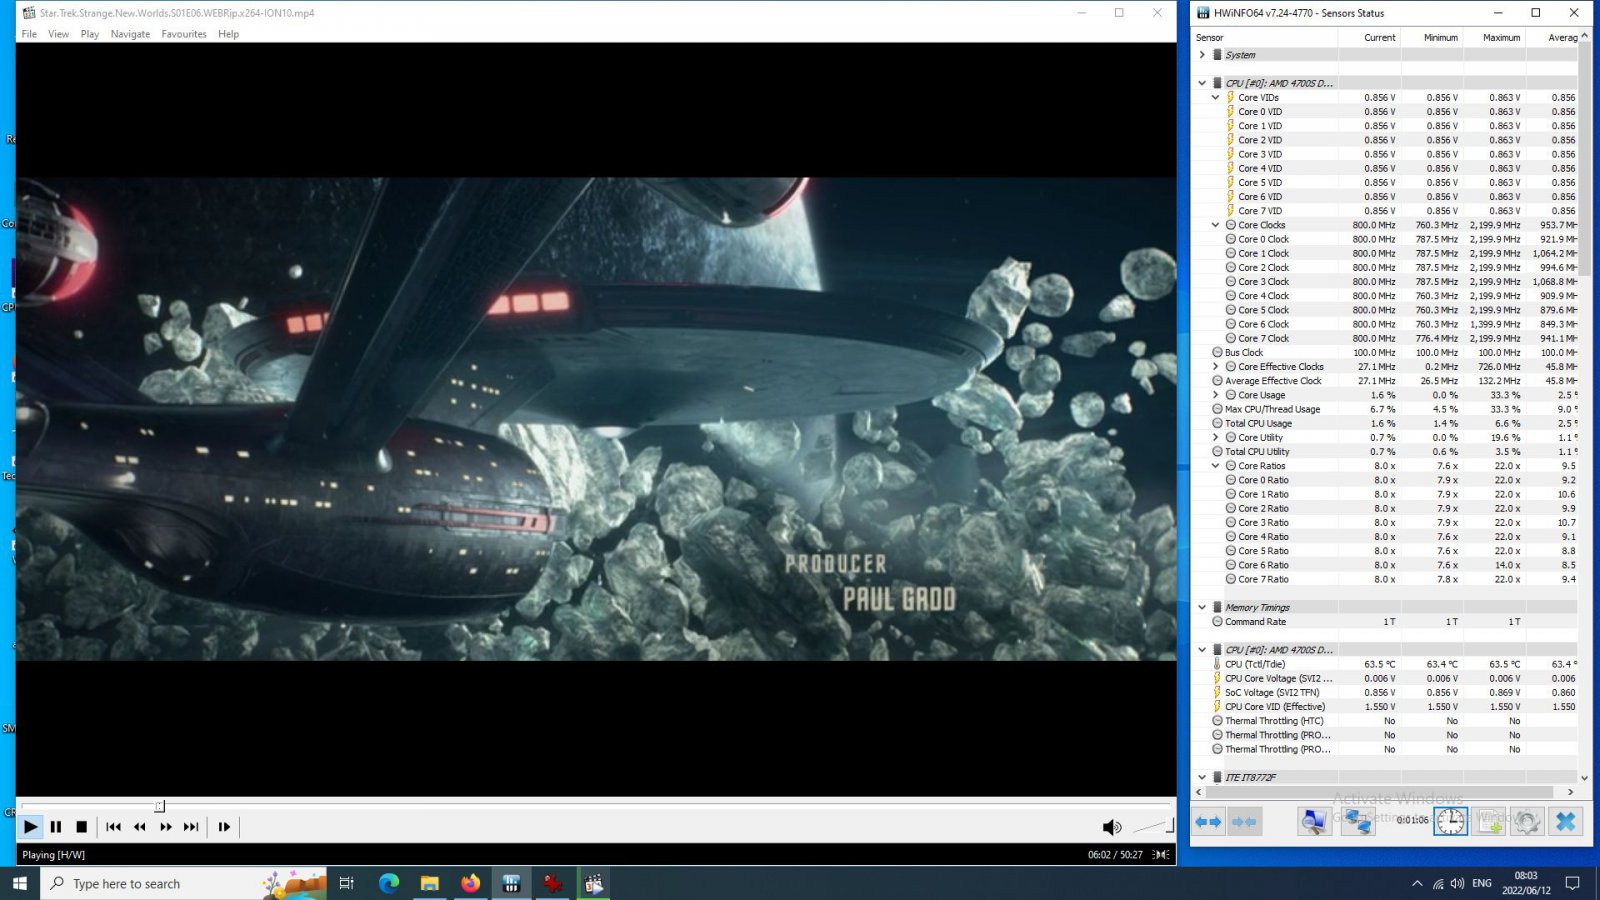Open the File menu

29,34
